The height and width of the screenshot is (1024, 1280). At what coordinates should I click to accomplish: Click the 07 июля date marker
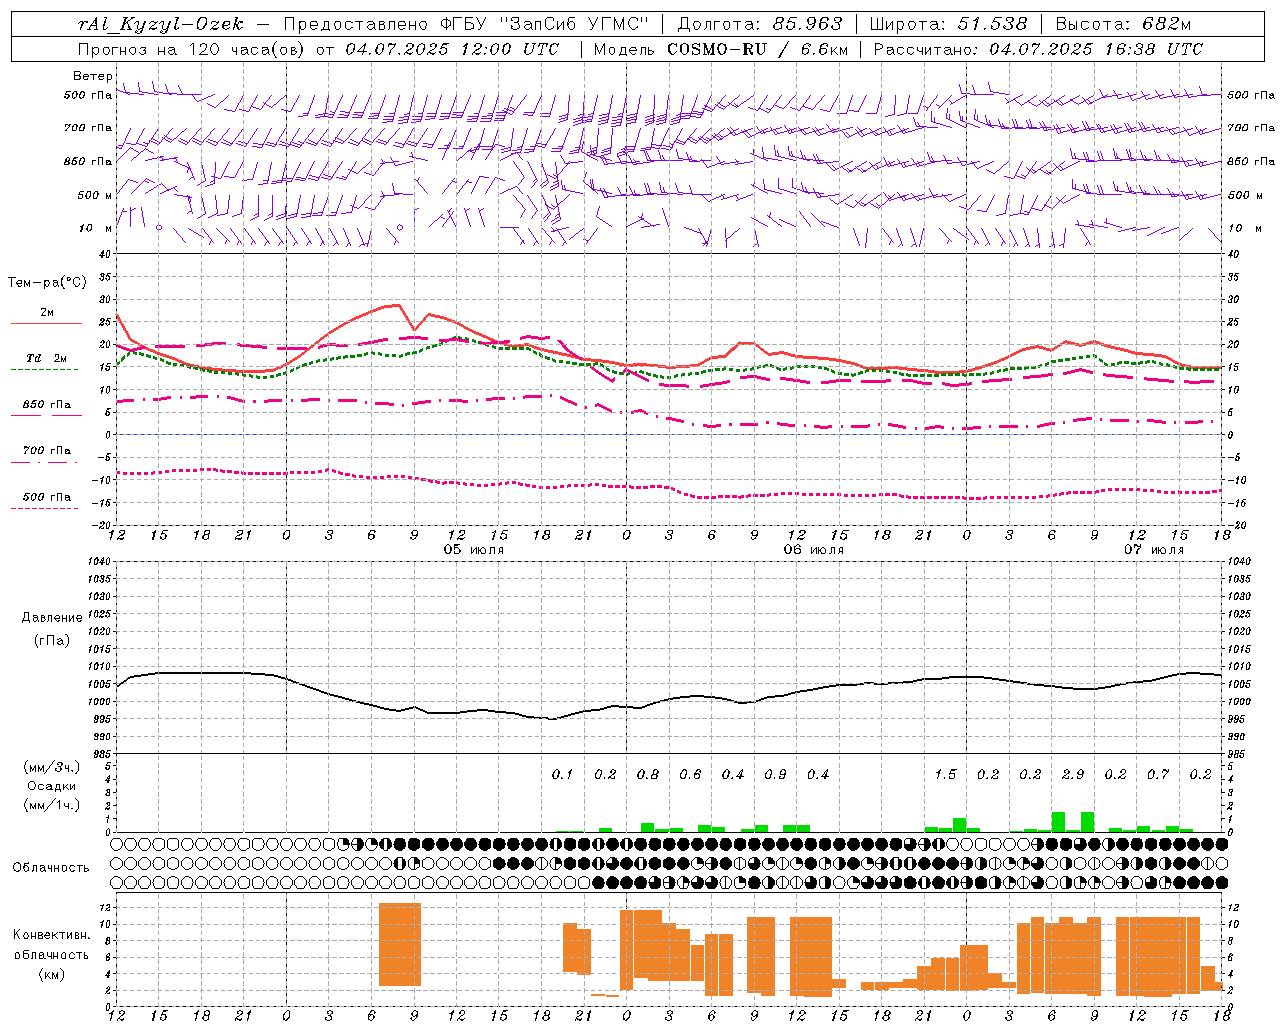coord(1153,550)
